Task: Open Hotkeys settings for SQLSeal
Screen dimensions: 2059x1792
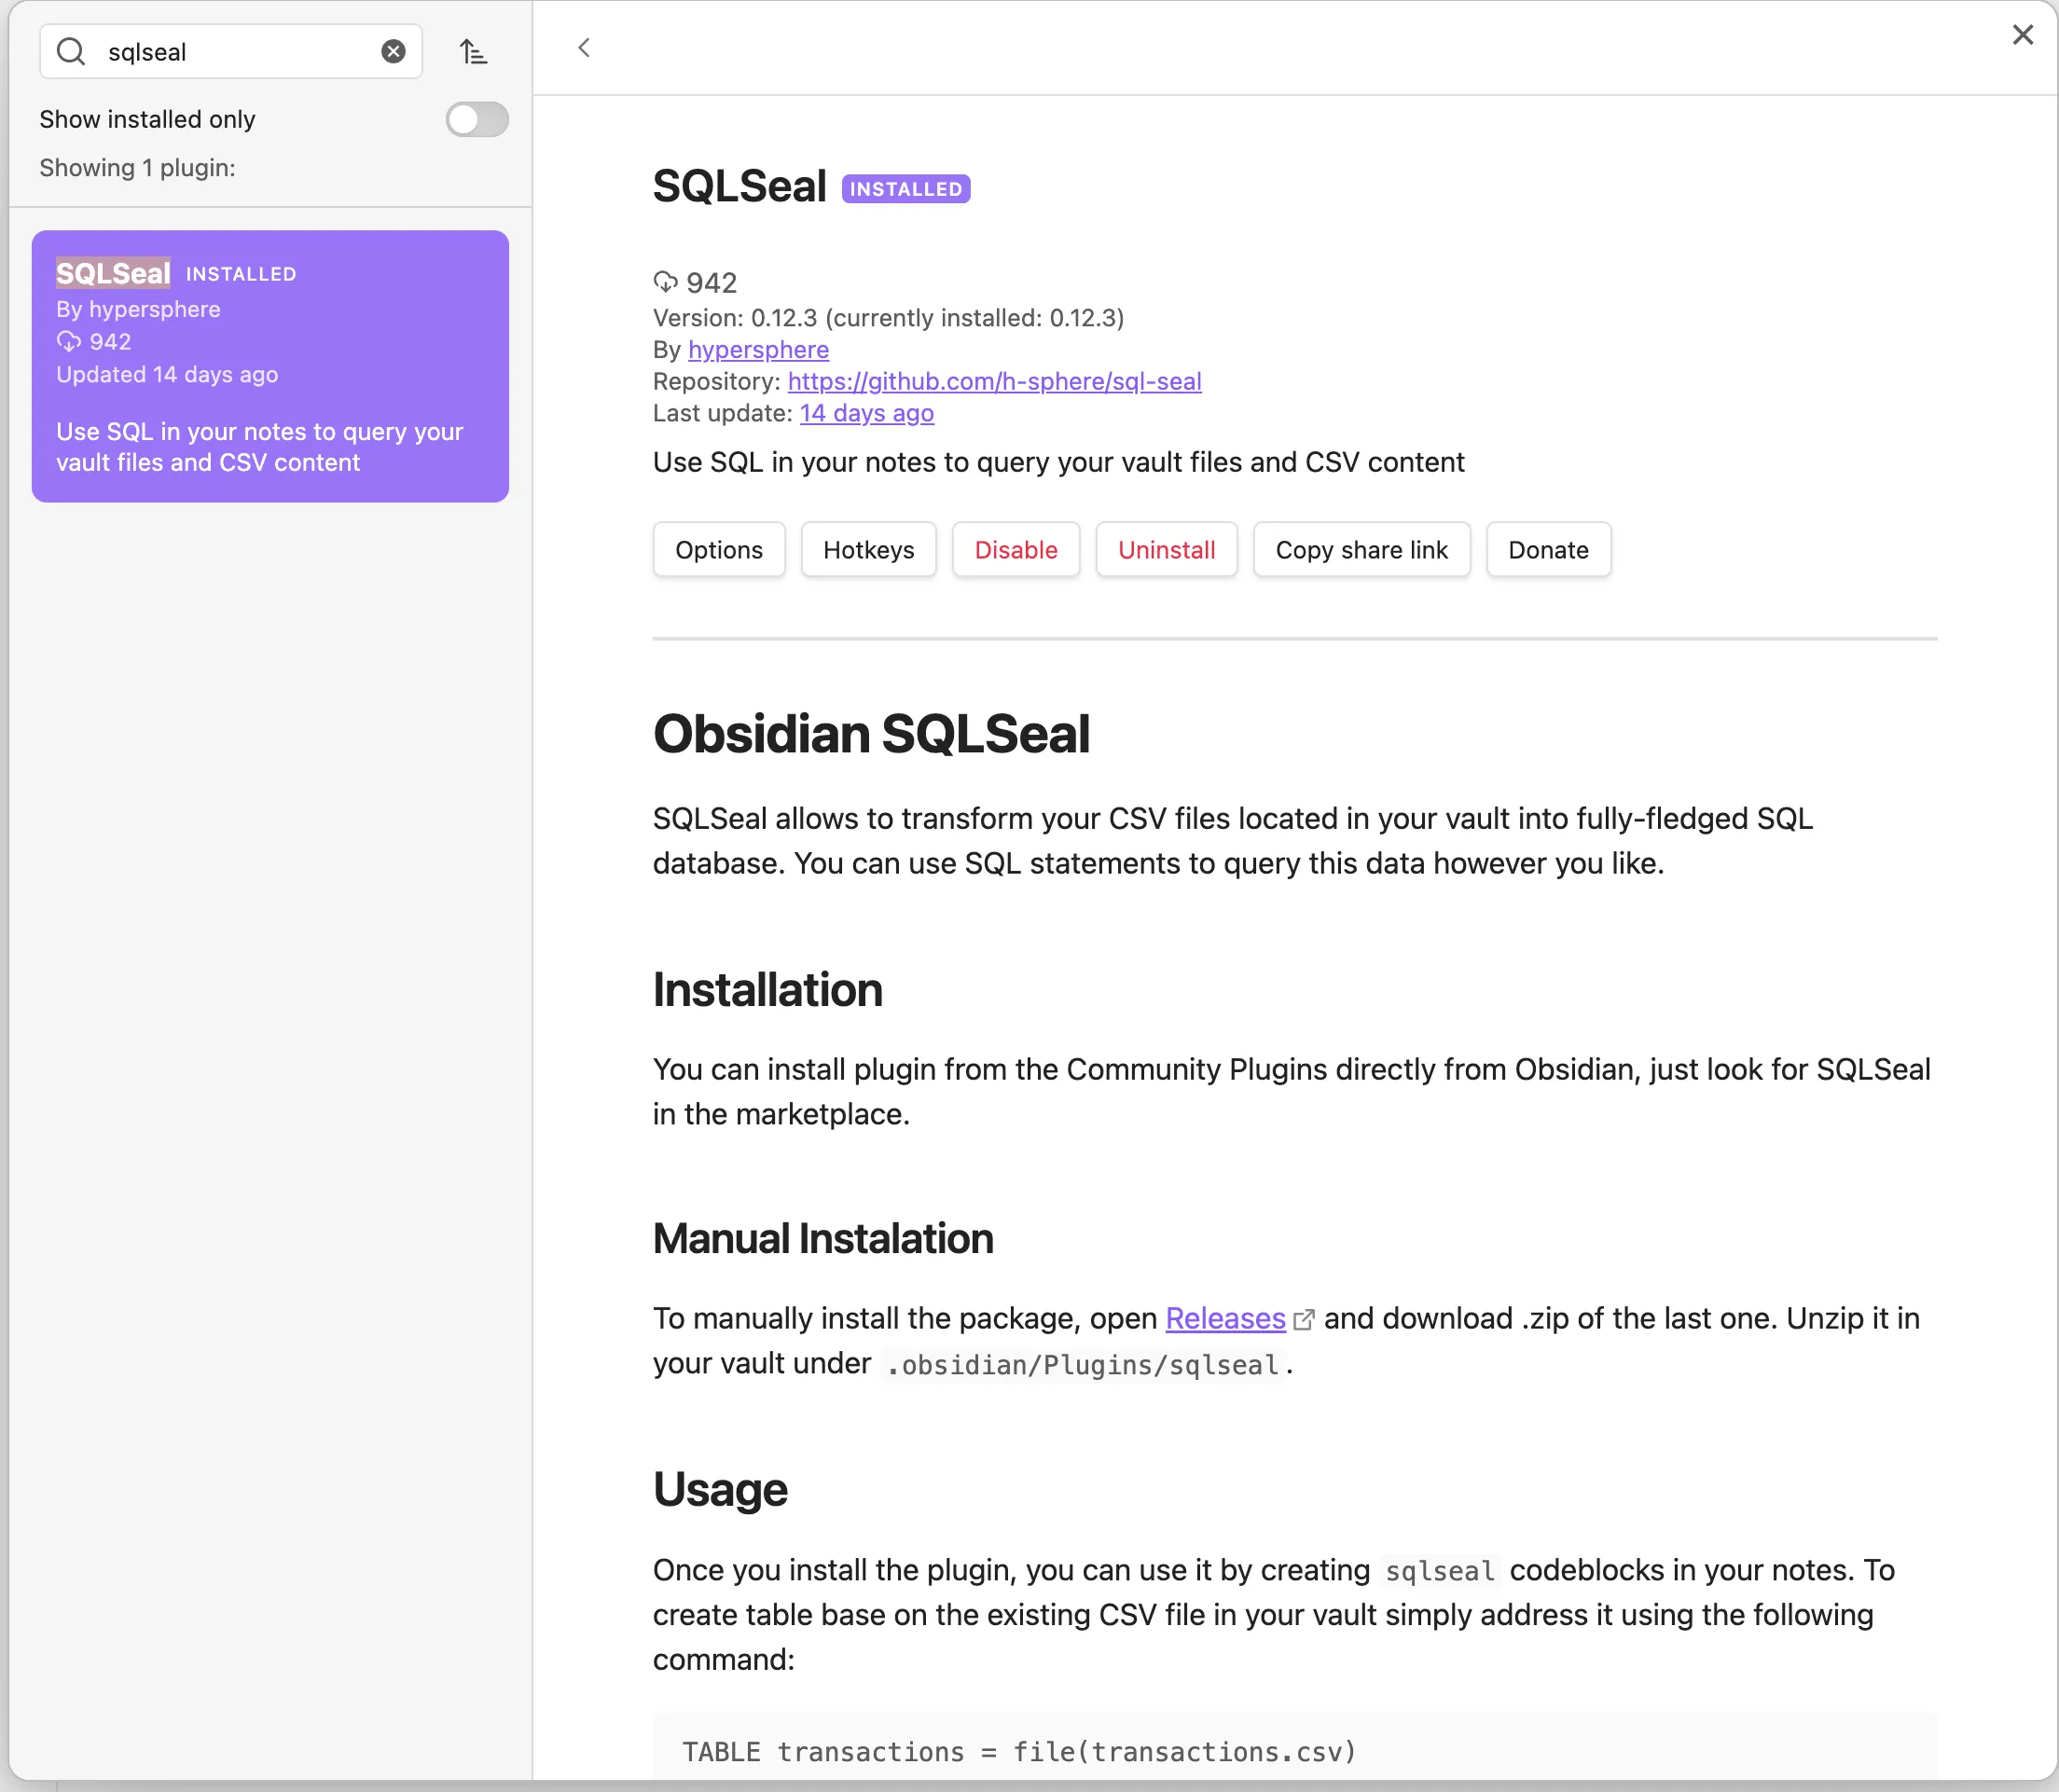Action: pyautogui.click(x=868, y=549)
